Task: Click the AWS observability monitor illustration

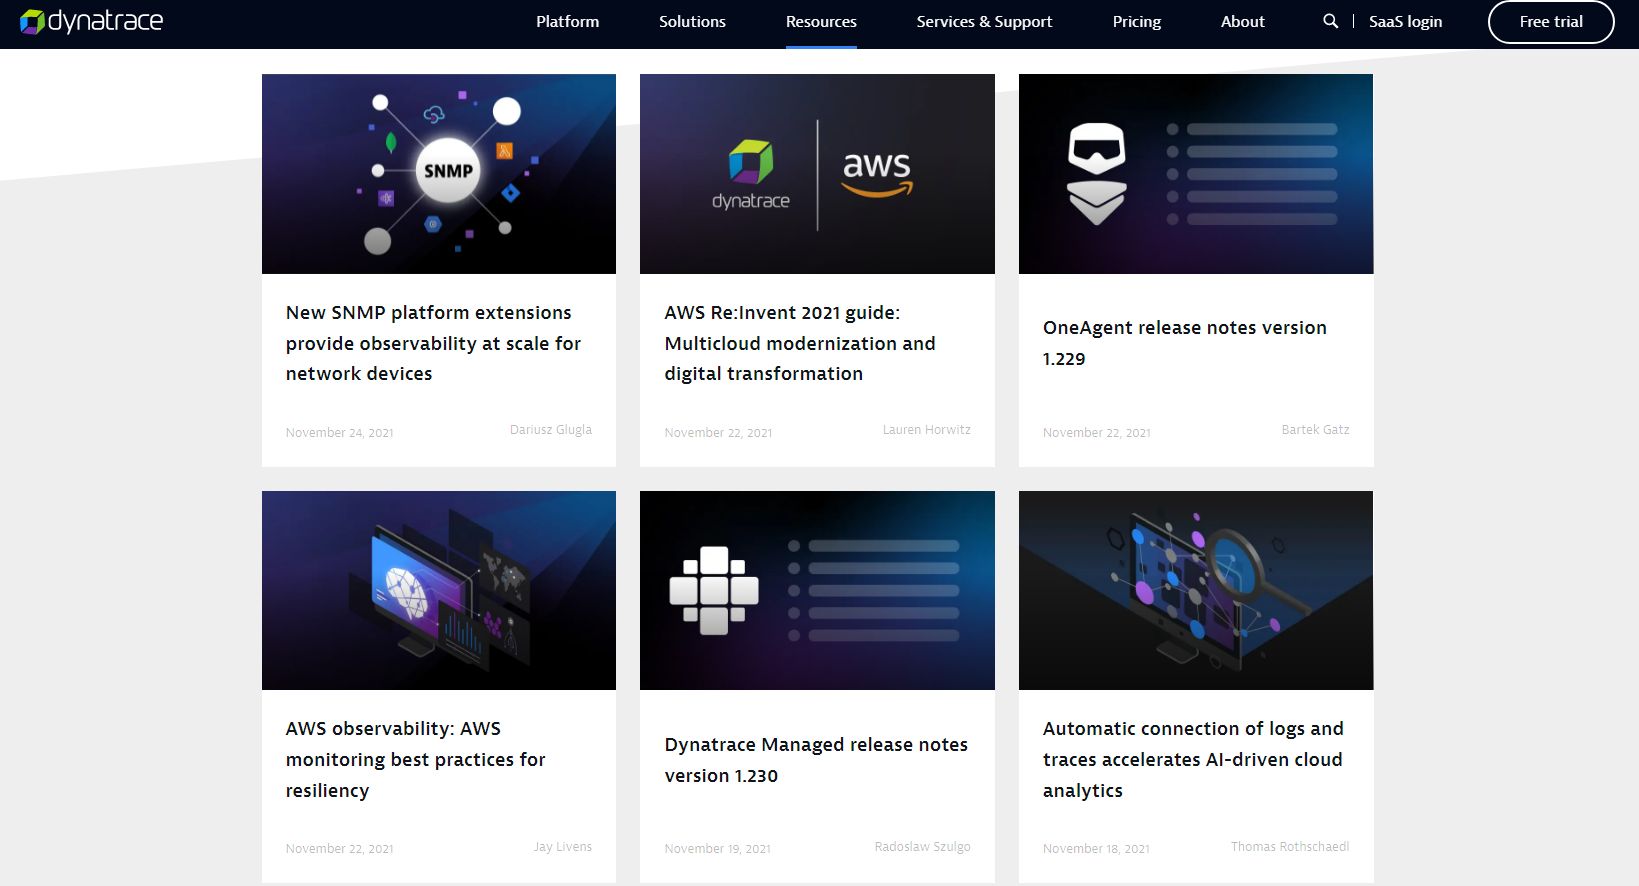Action: tap(438, 590)
